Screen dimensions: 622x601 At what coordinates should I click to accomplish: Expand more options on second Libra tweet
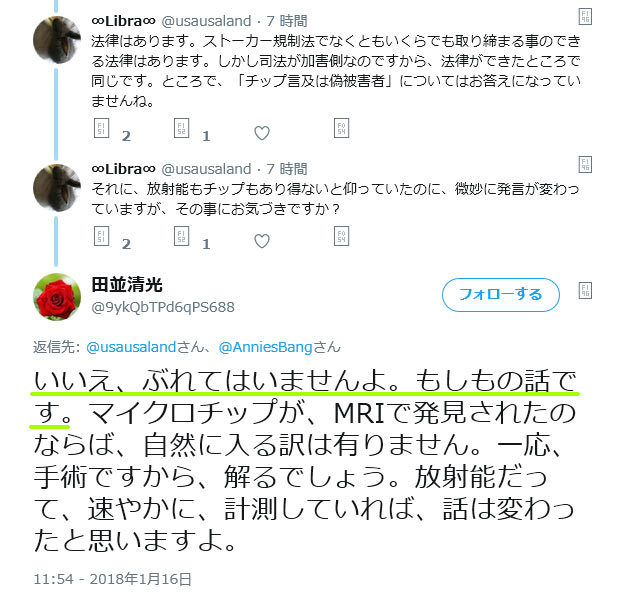point(585,164)
